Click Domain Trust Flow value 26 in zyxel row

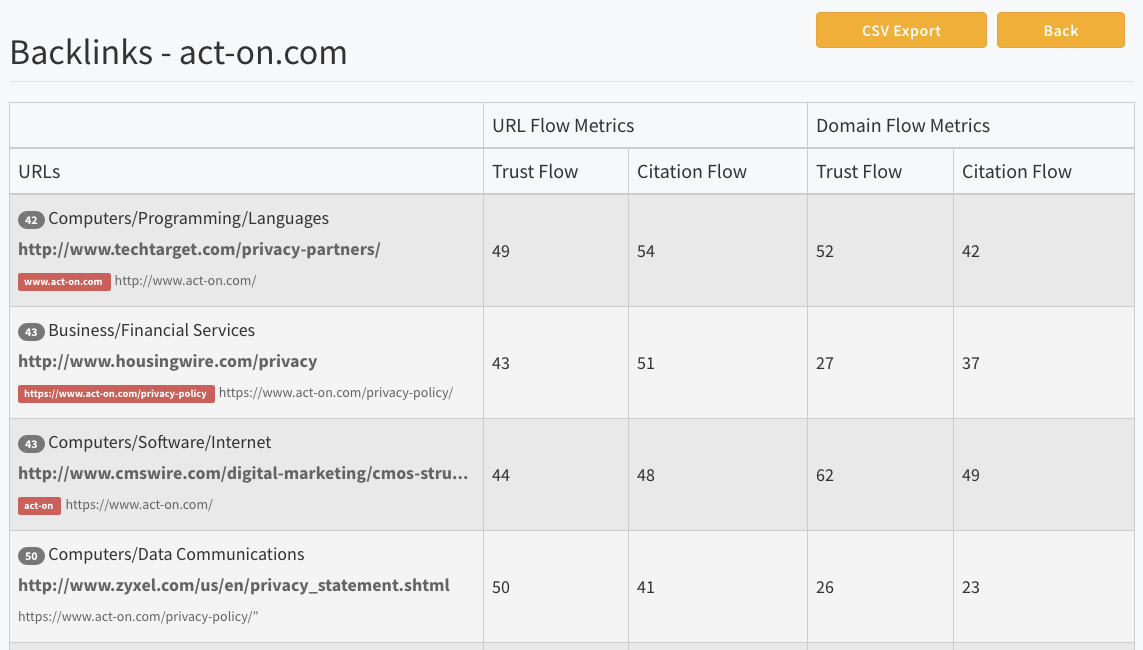825,587
